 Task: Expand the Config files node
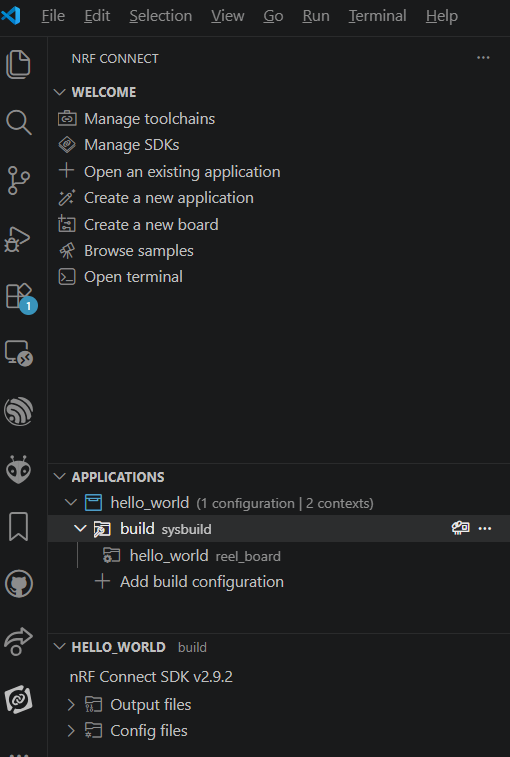pos(71,731)
